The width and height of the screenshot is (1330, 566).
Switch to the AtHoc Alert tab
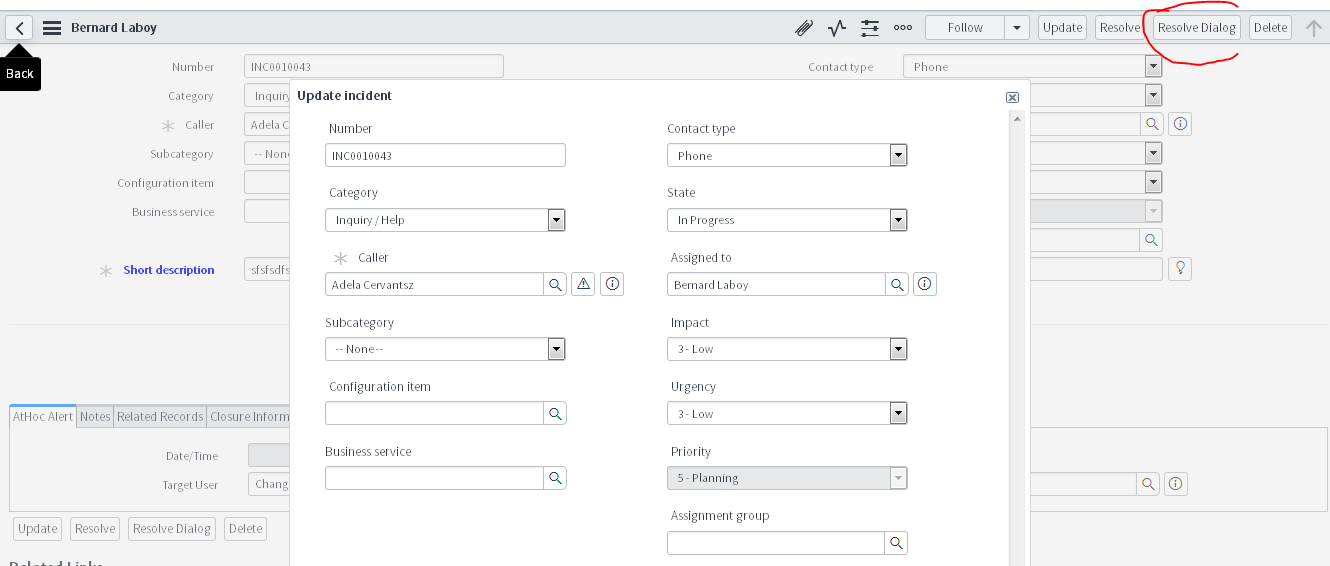pos(43,417)
